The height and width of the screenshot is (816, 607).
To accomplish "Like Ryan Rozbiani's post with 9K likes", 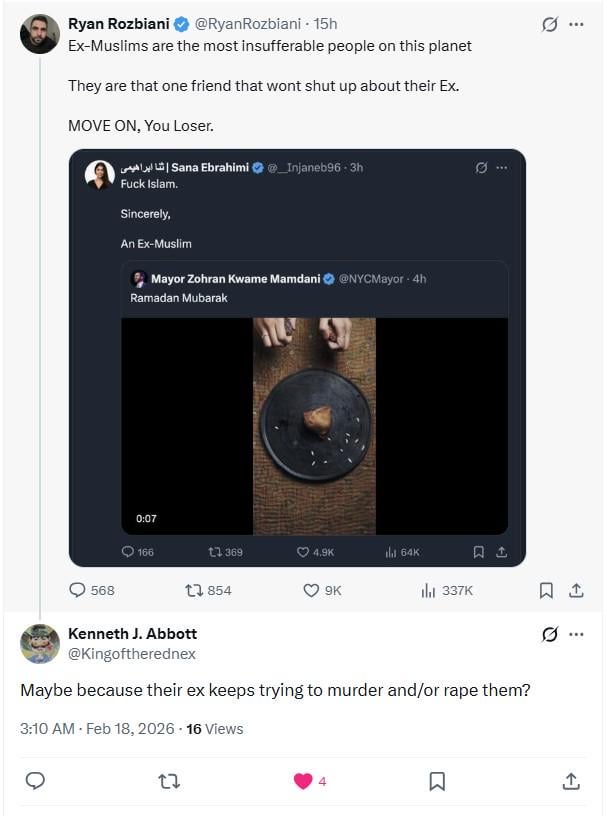I will (311, 590).
